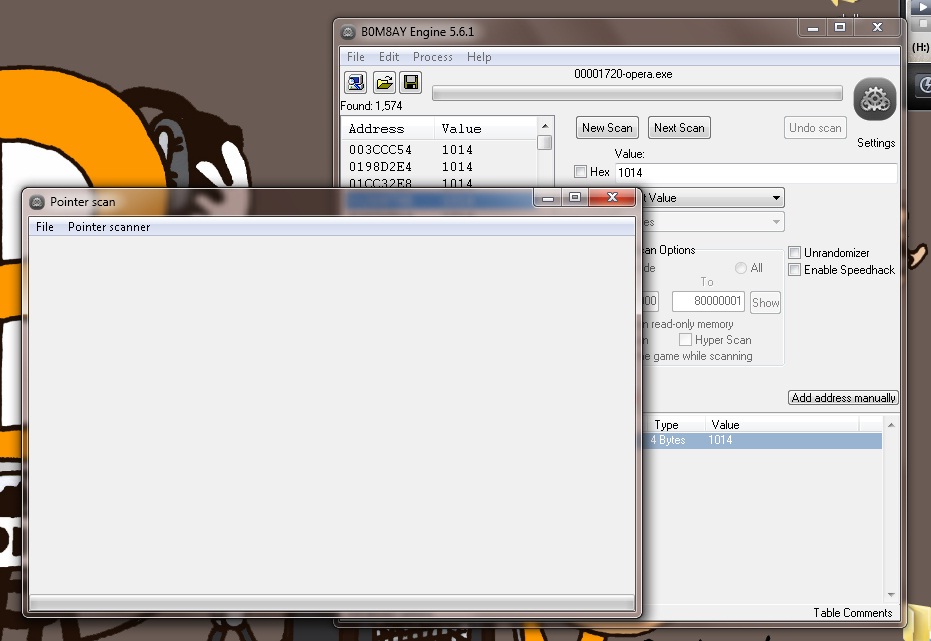The width and height of the screenshot is (931, 641).
Task: Click the Value input field
Action: pos(755,173)
